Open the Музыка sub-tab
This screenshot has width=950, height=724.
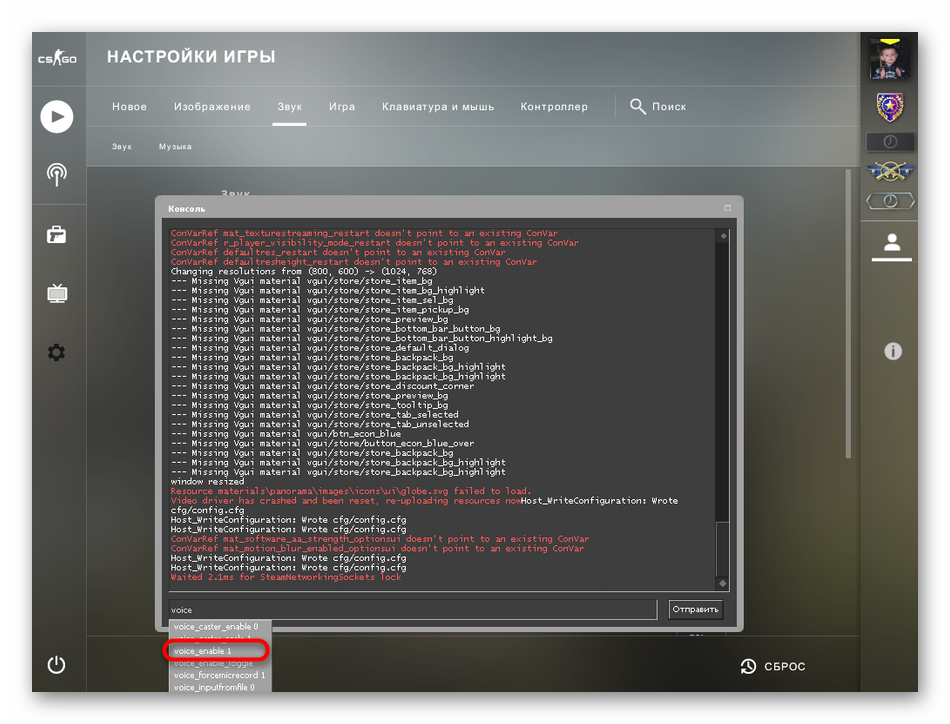pos(175,147)
